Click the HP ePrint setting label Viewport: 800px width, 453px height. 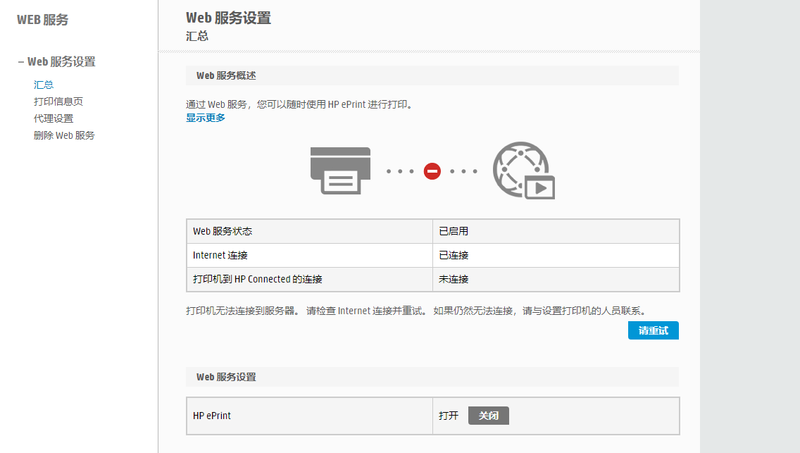(213, 415)
